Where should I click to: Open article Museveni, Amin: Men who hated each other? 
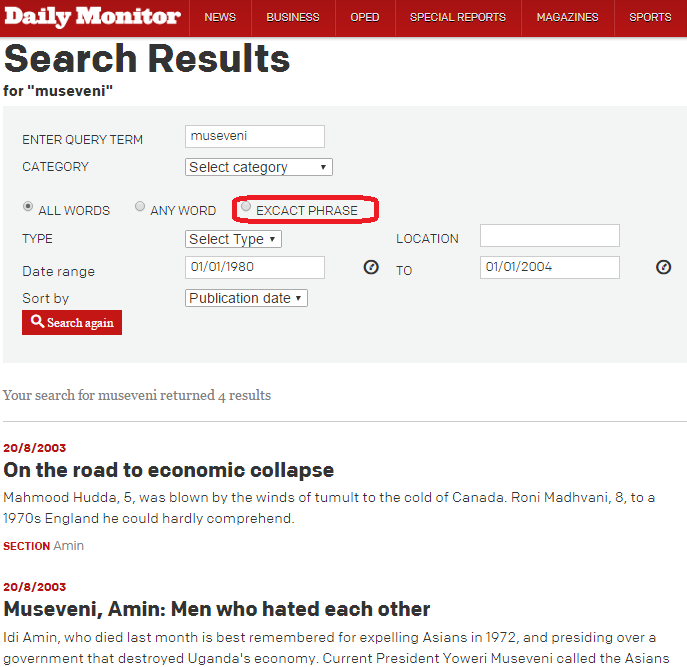(x=217, y=609)
